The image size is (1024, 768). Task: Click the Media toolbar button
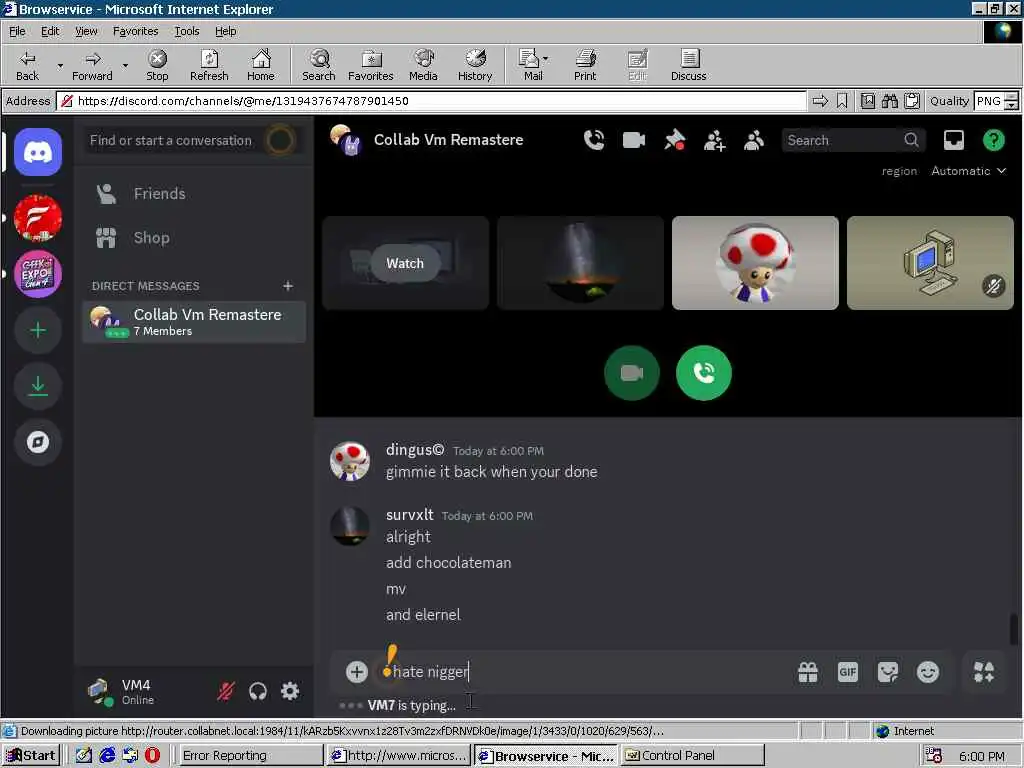[423, 65]
